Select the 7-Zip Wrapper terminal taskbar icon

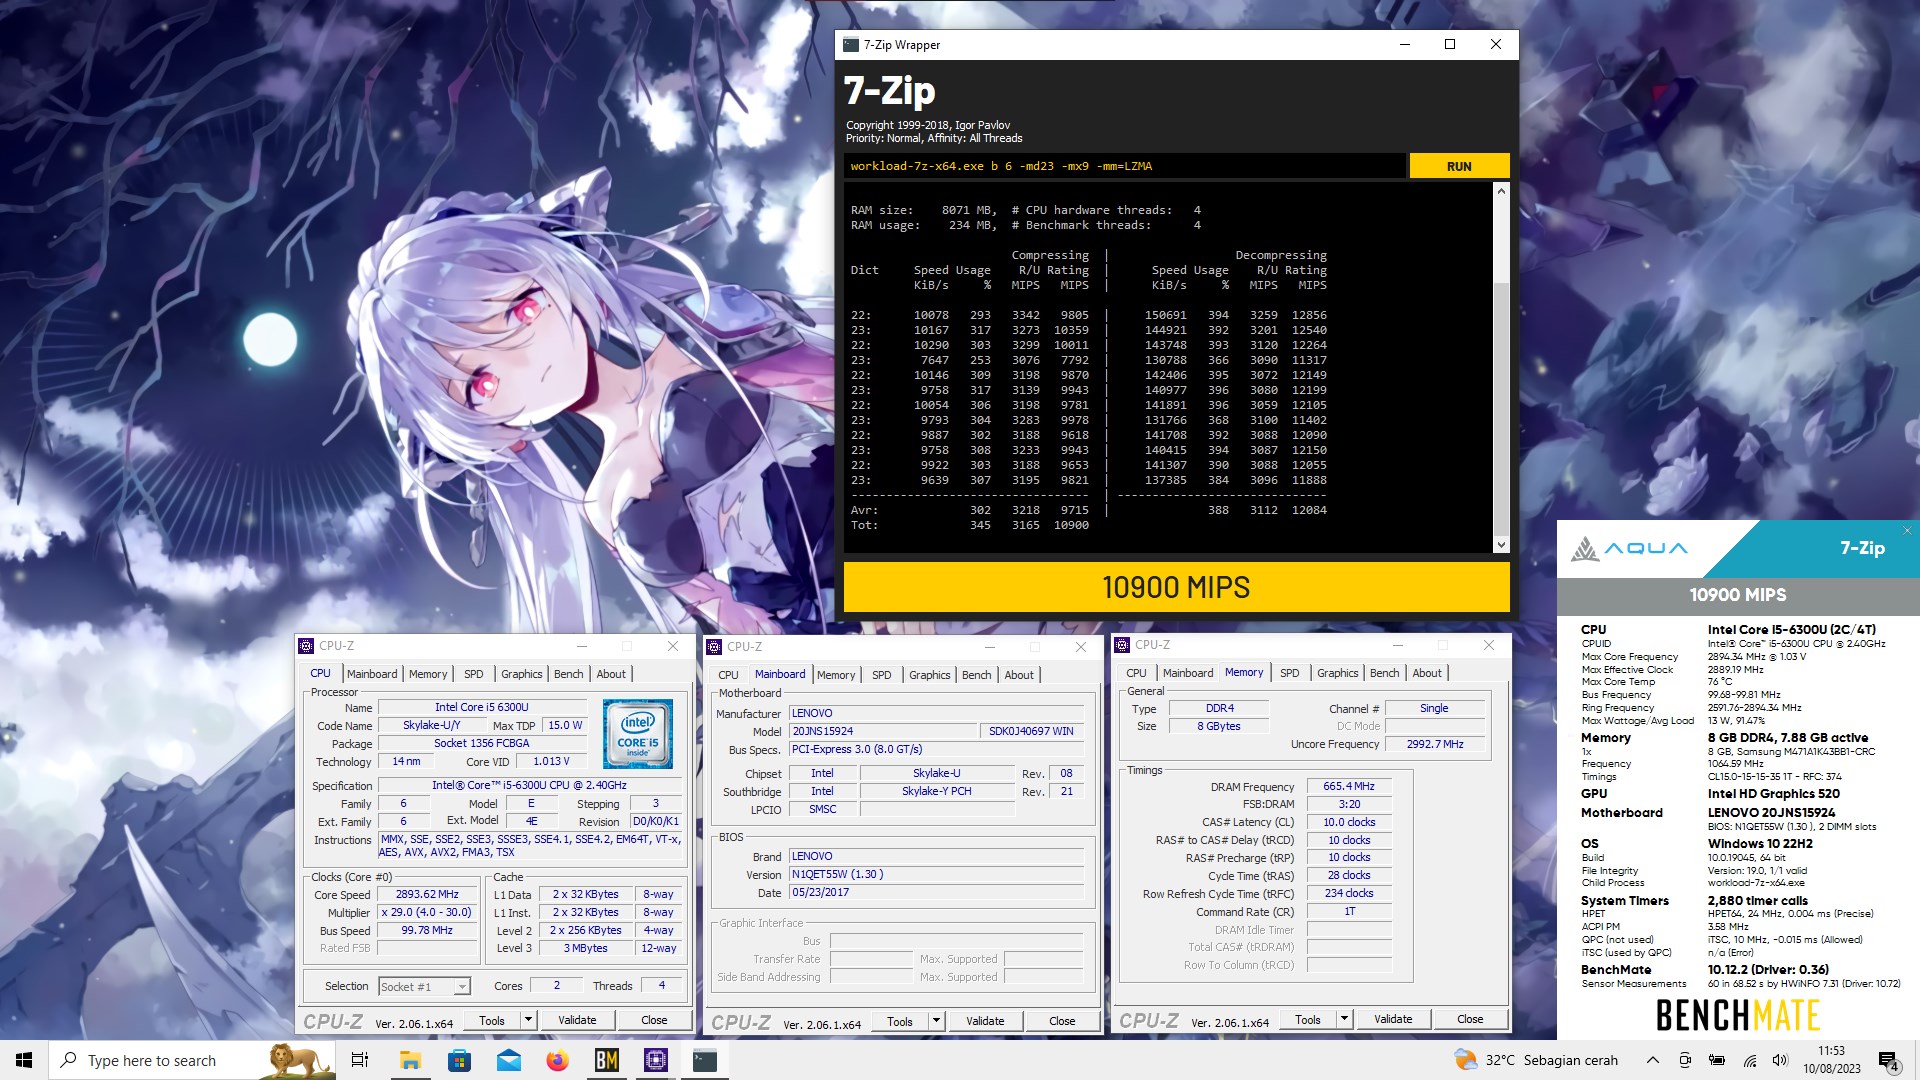[705, 1060]
